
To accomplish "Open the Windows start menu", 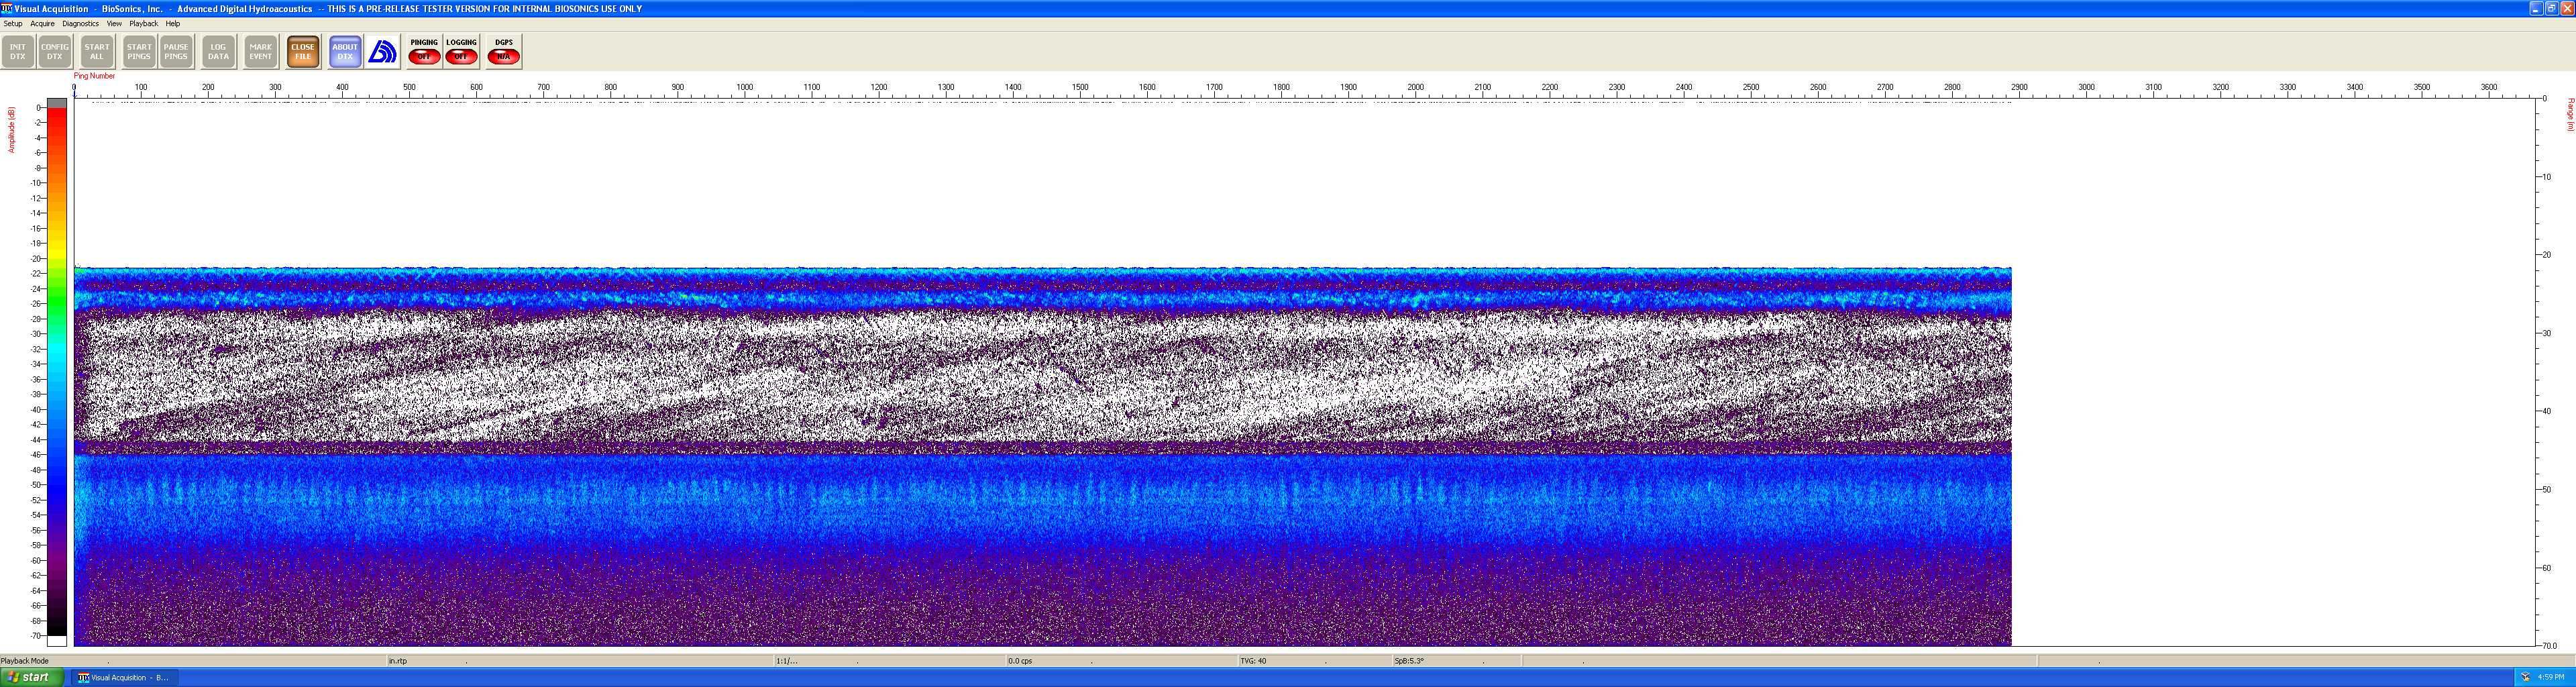I will click(32, 677).
